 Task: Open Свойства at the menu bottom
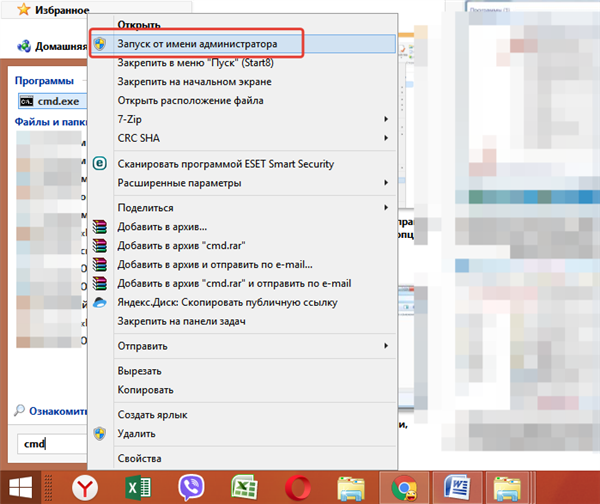click(243, 458)
